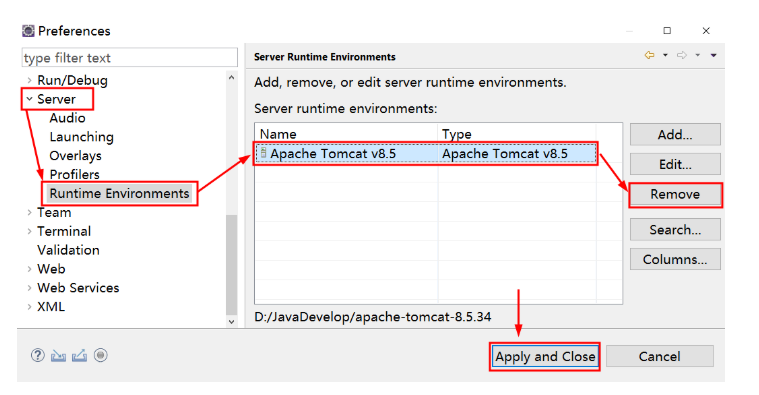The width and height of the screenshot is (759, 395).
Task: Open the forward history dropdown arrow
Action: tap(698, 55)
